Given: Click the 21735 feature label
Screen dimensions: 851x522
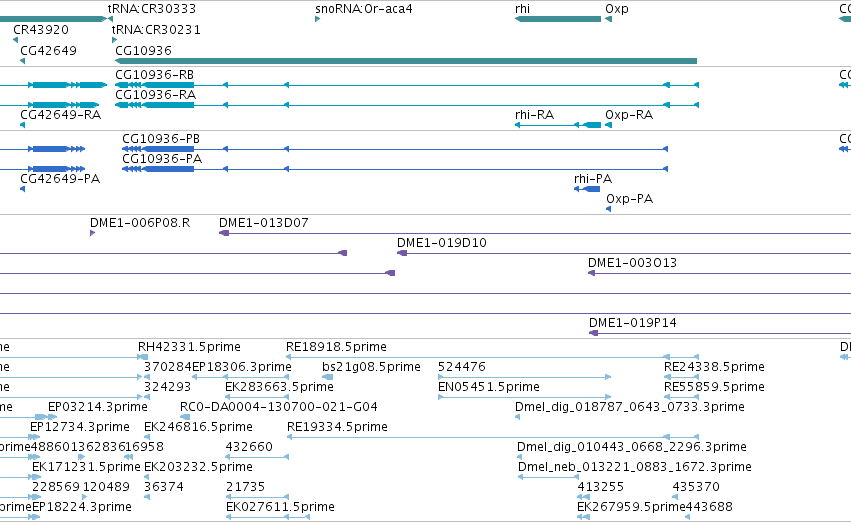Looking at the screenshot, I should tap(246, 487).
